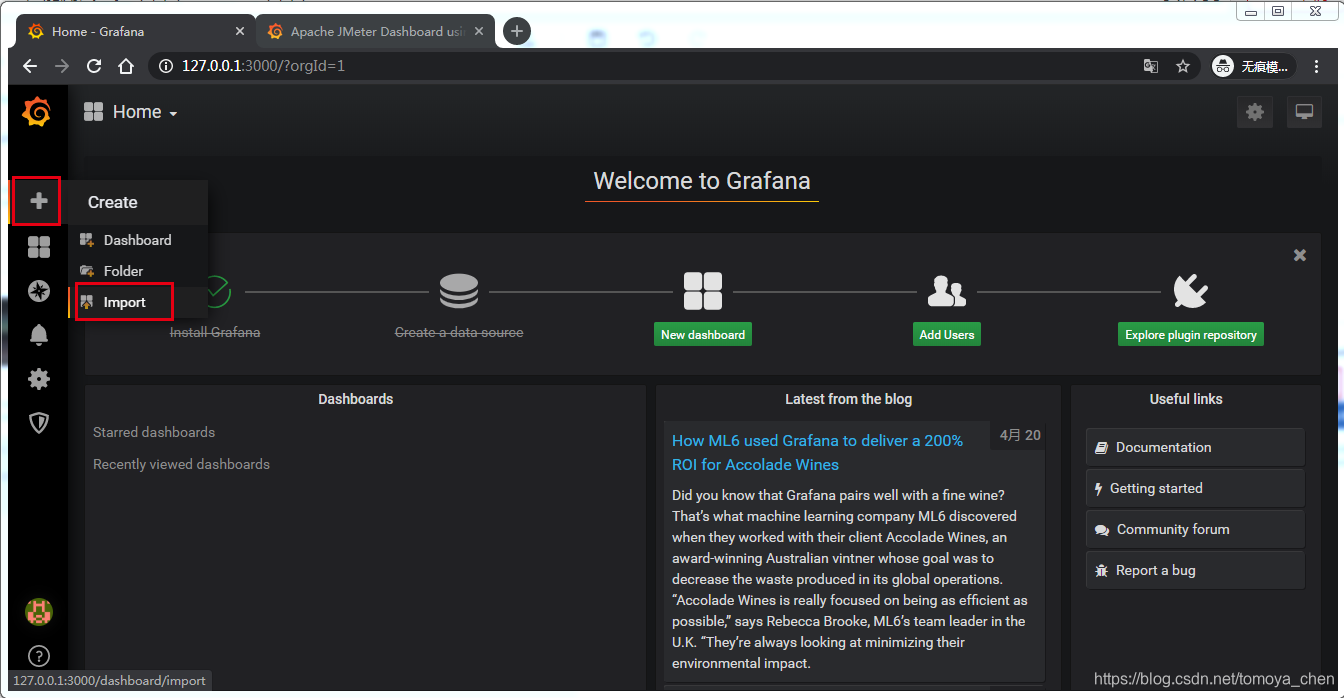The width and height of the screenshot is (1344, 698).
Task: Switch to Home - Grafana tab
Action: coord(135,31)
